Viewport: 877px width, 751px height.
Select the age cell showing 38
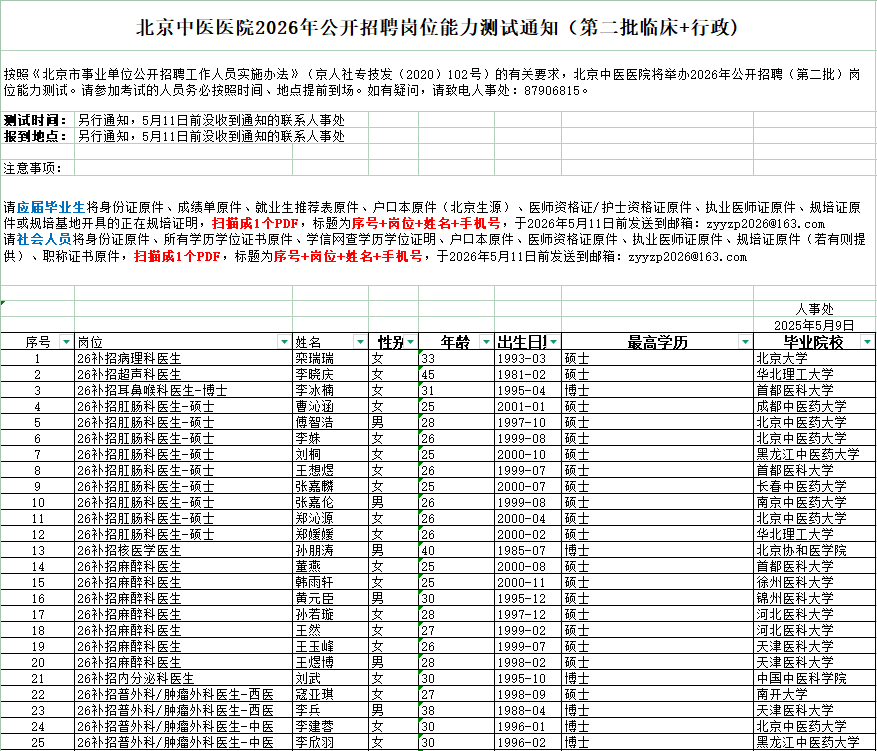click(x=456, y=711)
